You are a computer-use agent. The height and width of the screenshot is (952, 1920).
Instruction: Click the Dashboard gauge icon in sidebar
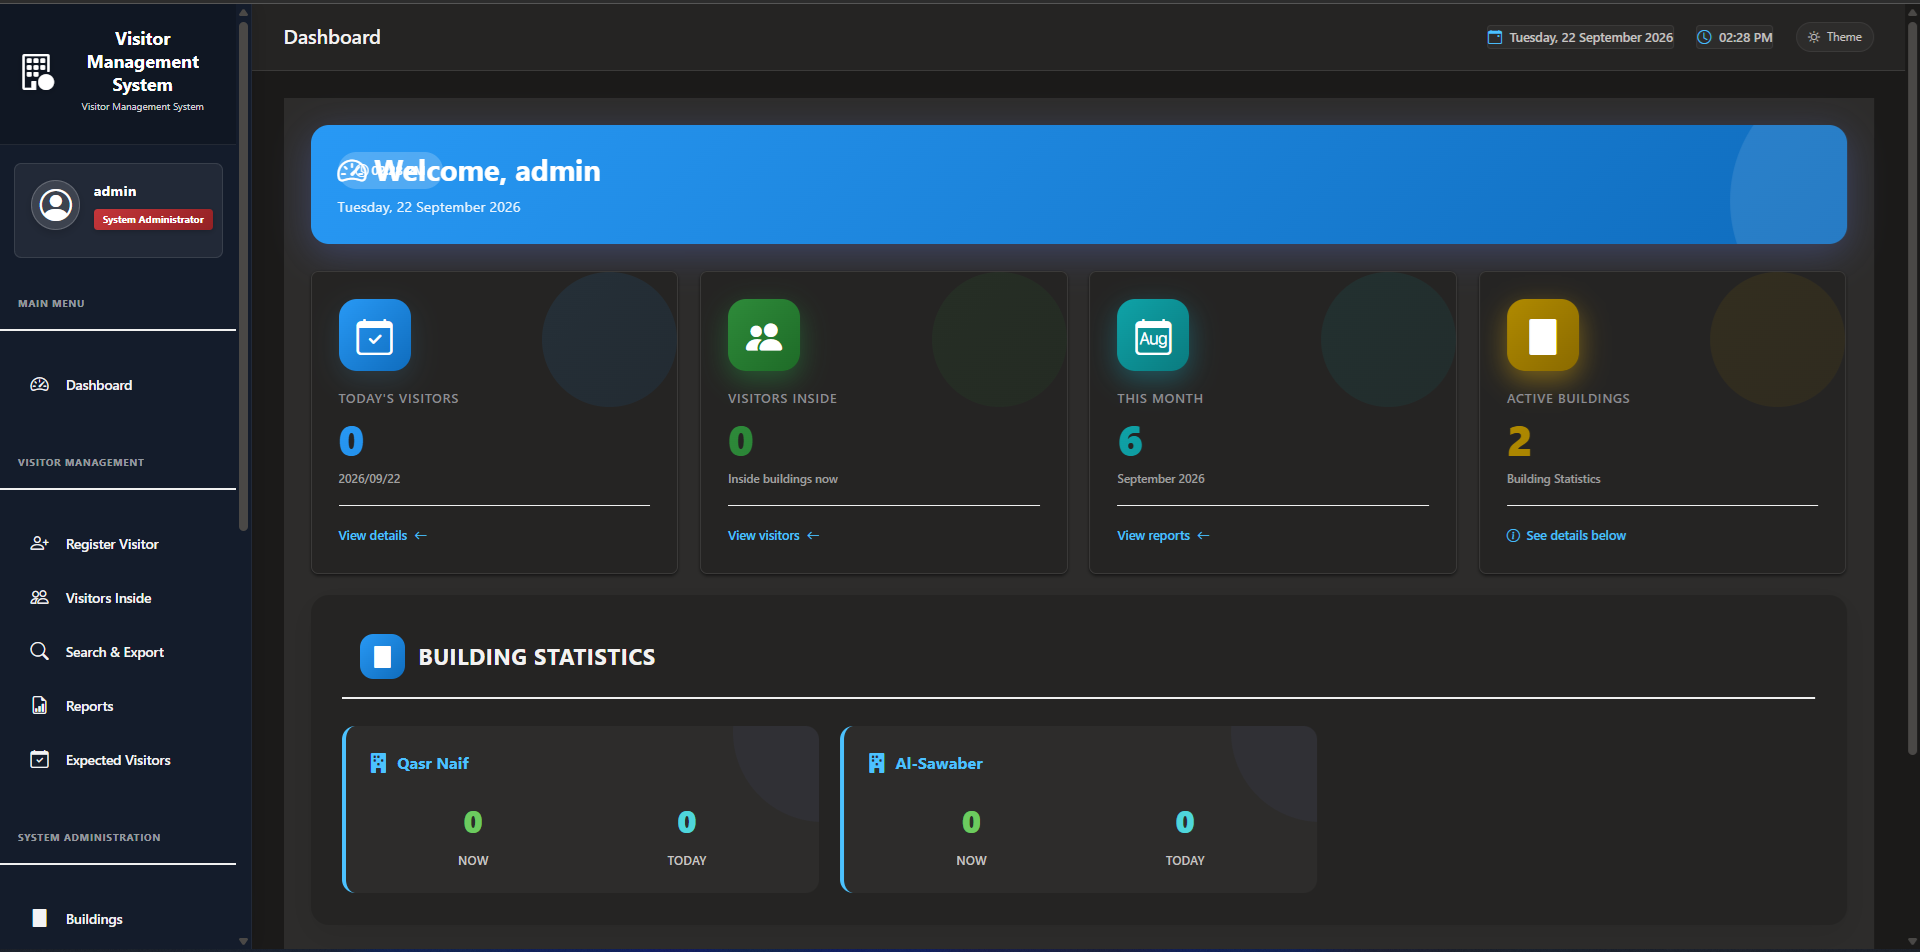(40, 385)
